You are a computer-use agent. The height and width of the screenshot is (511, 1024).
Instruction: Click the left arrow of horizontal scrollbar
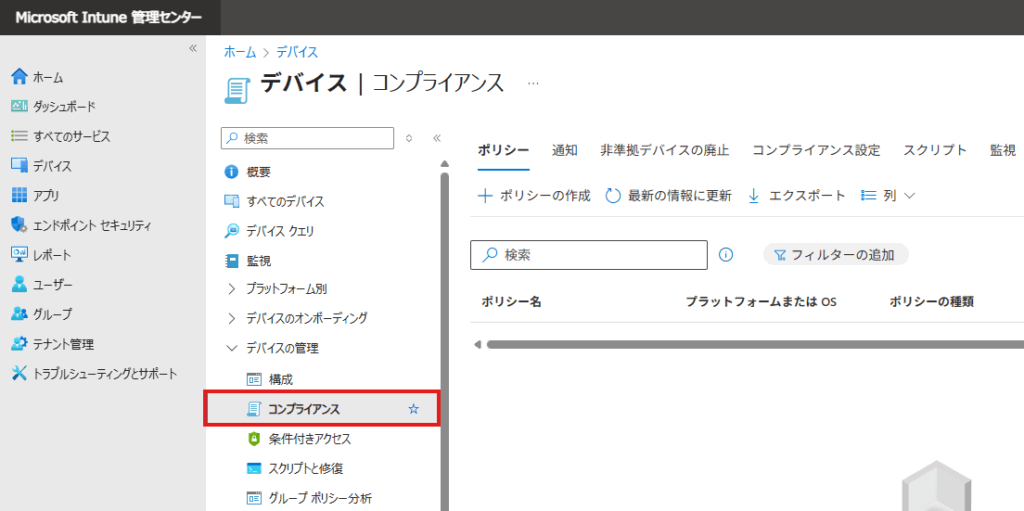pyautogui.click(x=477, y=344)
